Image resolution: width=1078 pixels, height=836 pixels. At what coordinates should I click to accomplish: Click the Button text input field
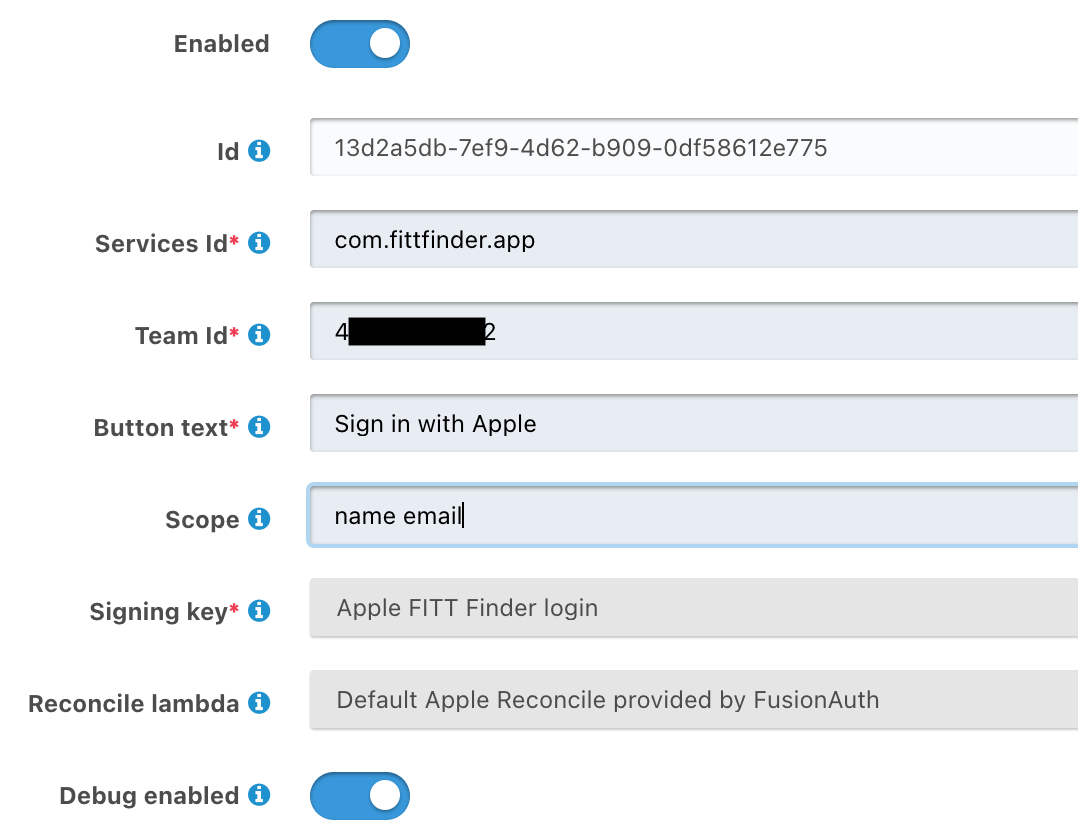coord(694,424)
